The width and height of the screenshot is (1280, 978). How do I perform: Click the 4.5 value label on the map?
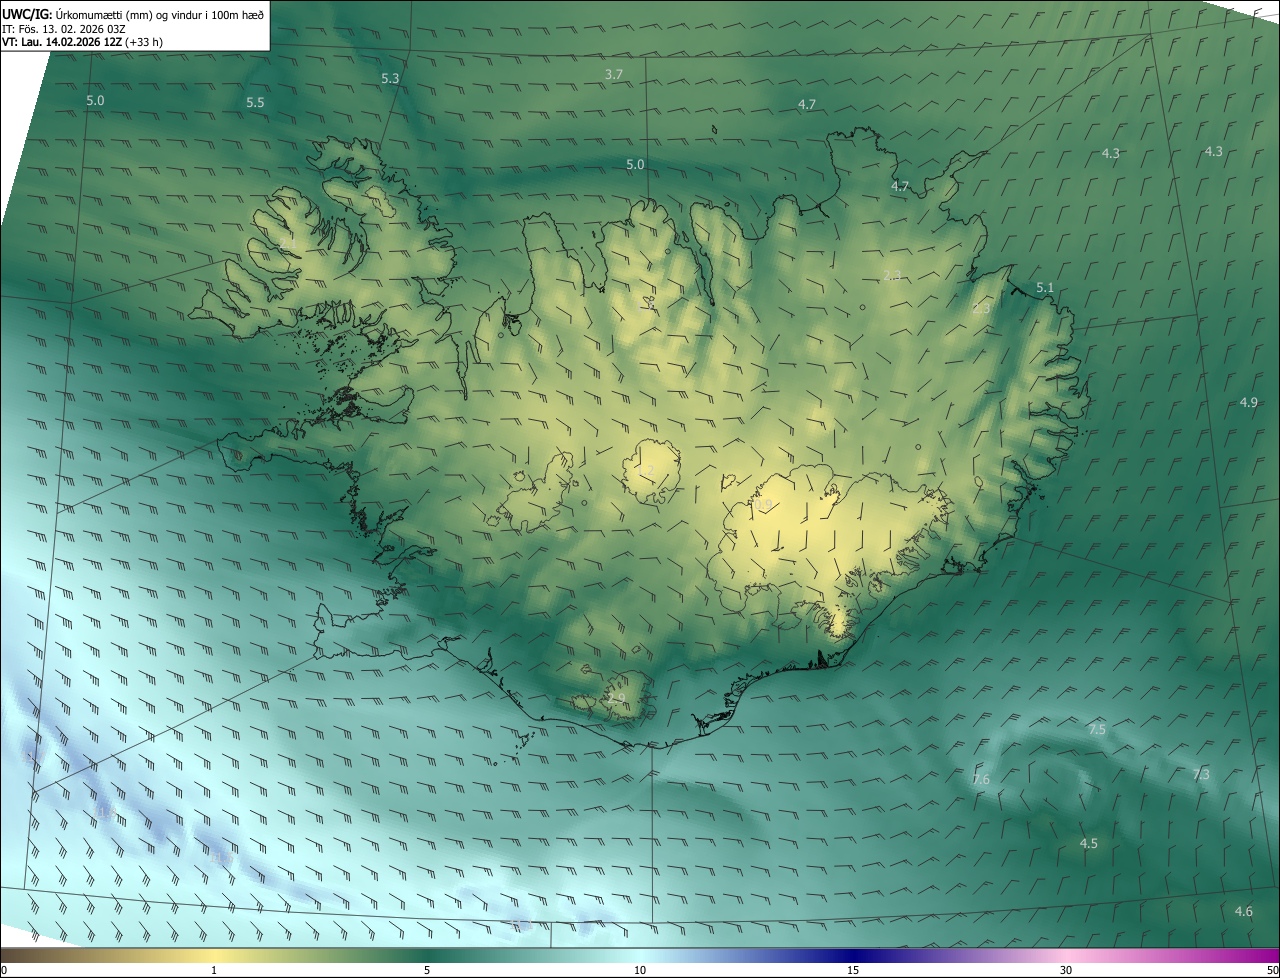[x=1089, y=844]
